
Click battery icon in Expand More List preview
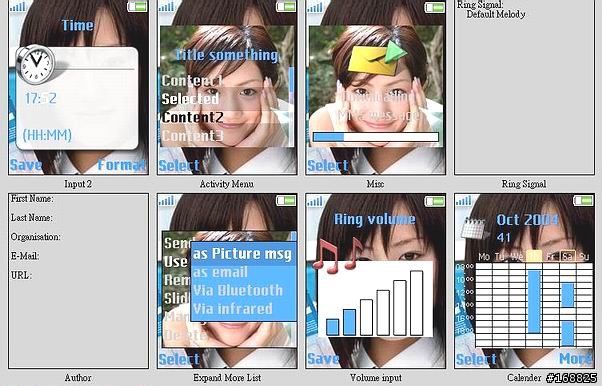pyautogui.click(x=286, y=200)
